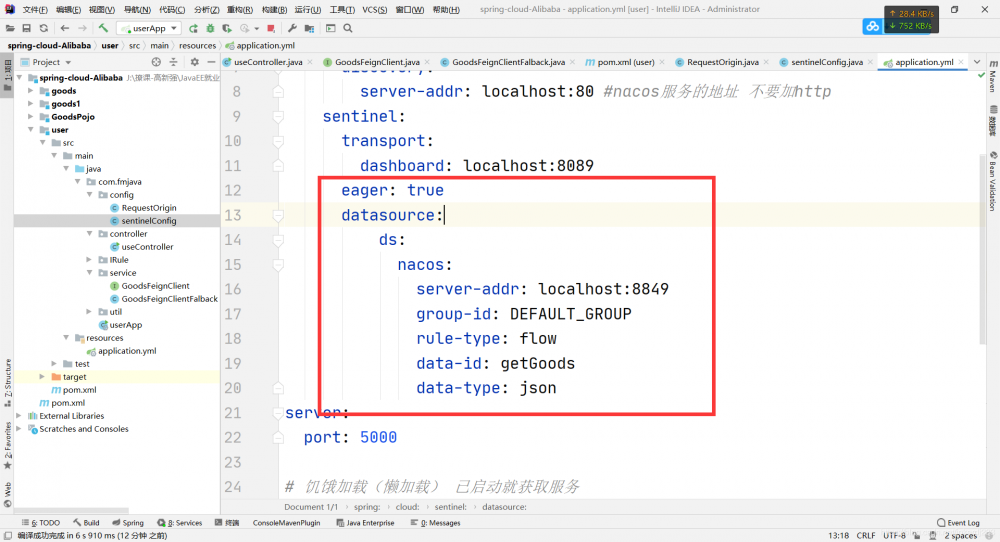Click resources in the breadcrumb bar
1000x542 pixels.
(197, 45)
